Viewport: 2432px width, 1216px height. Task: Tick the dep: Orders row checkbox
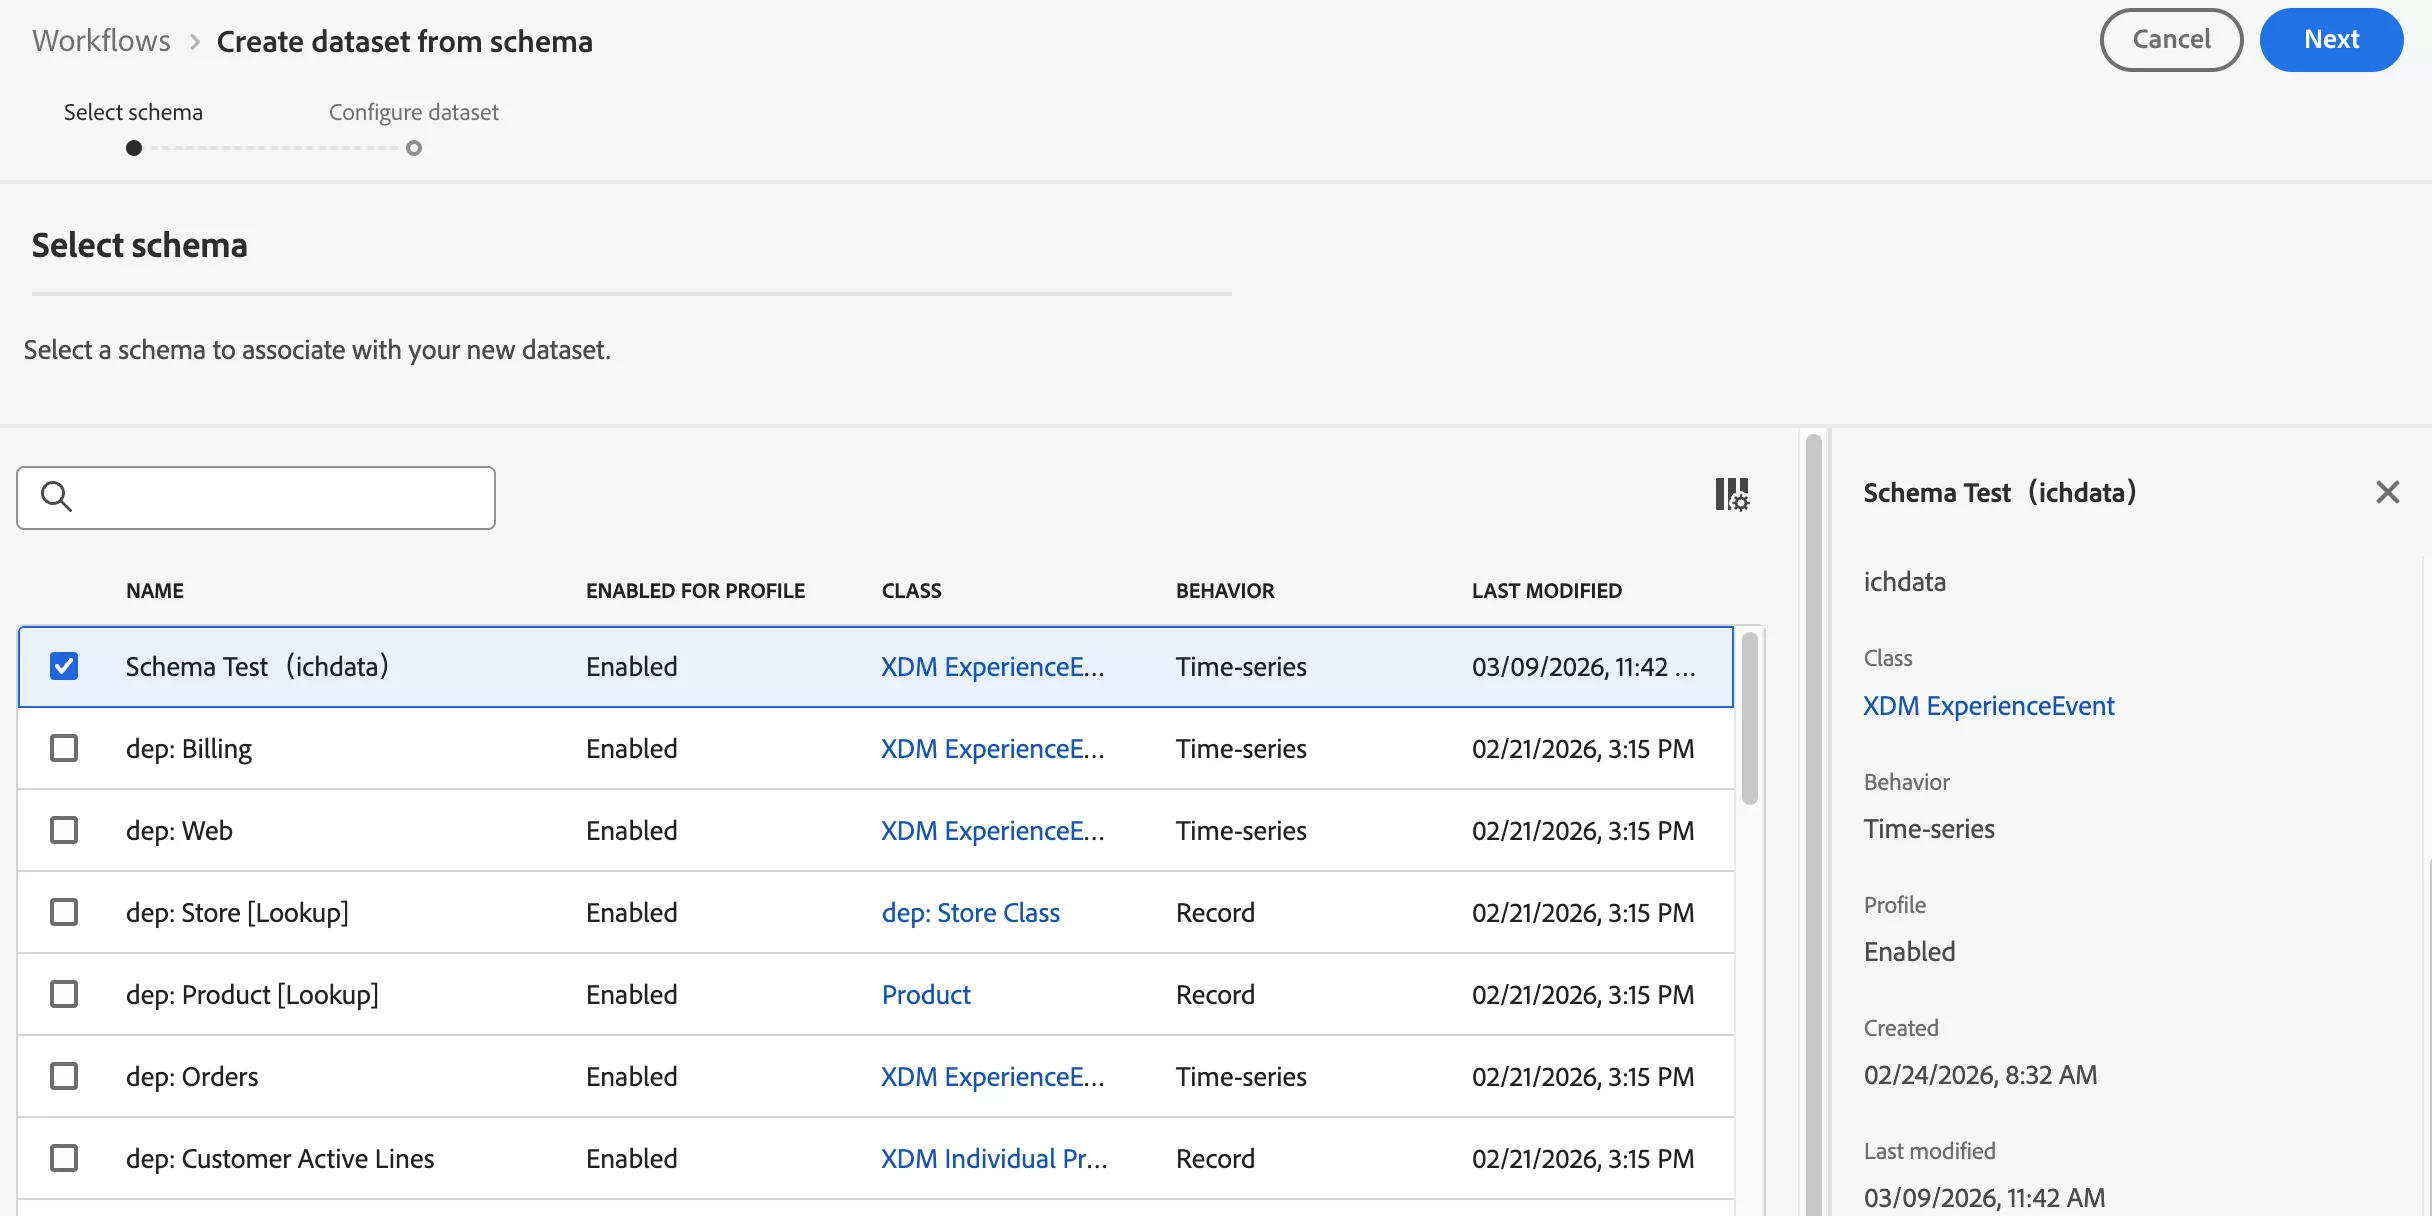tap(64, 1076)
